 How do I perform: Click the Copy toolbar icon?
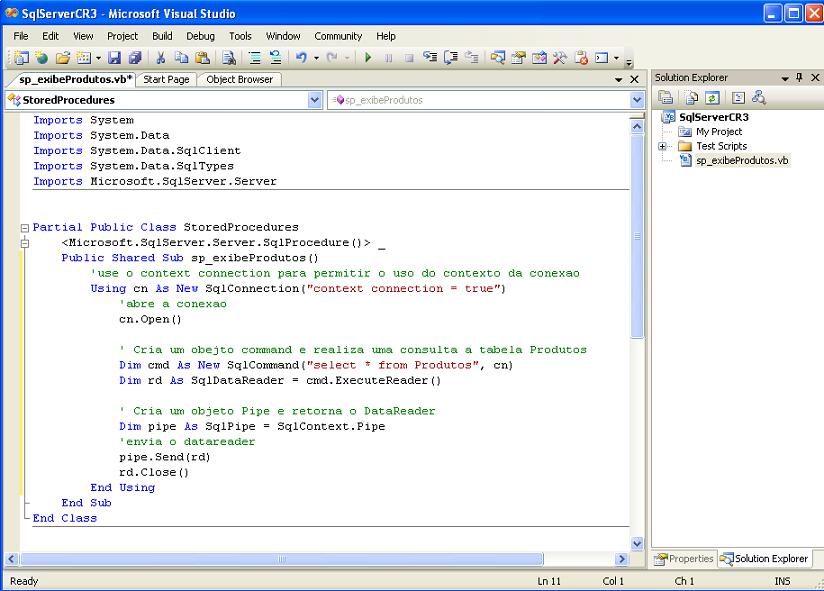[181, 57]
